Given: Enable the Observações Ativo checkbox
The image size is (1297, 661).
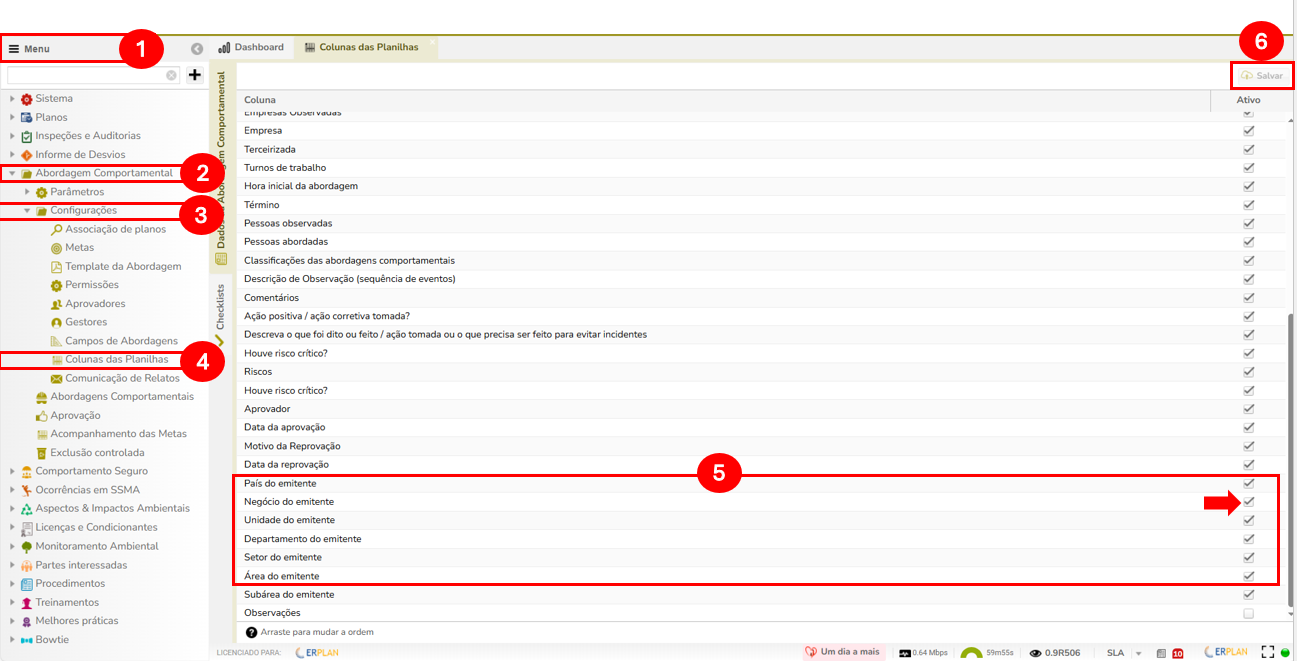Looking at the screenshot, I should coord(1248,613).
